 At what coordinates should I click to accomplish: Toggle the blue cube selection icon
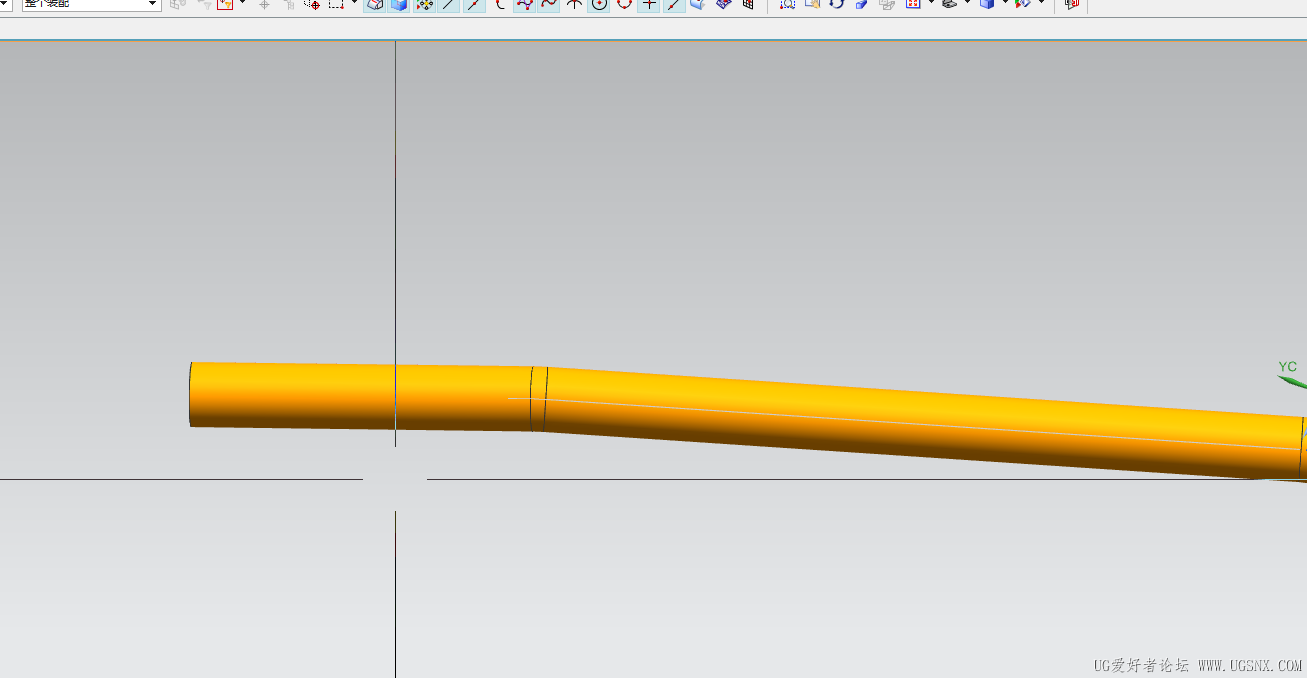click(399, 5)
